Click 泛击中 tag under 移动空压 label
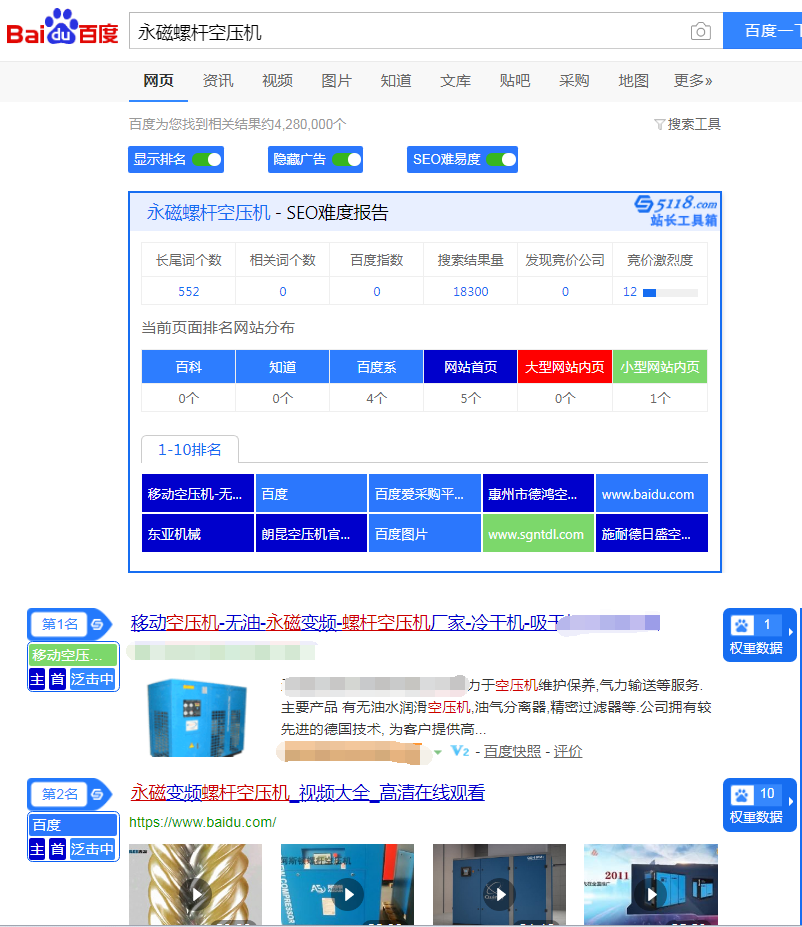This screenshot has height=927, width=802. click(x=92, y=679)
